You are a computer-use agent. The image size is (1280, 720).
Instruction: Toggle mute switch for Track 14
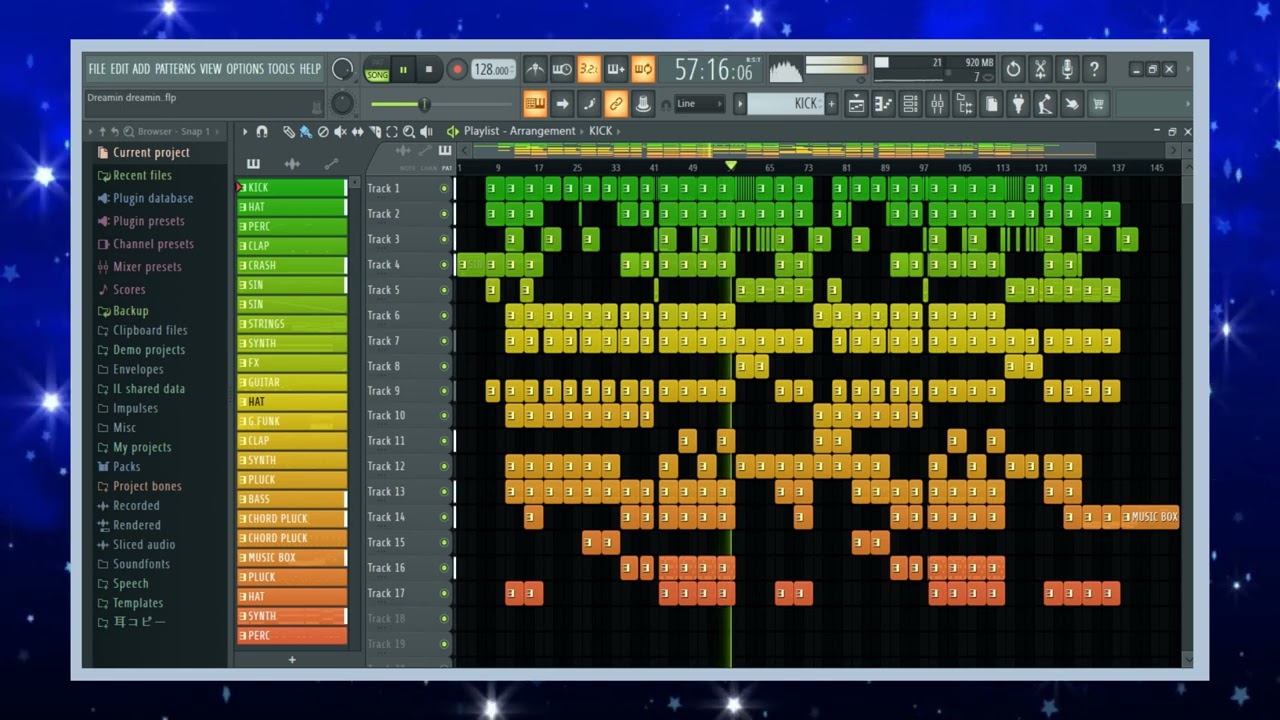coord(444,517)
